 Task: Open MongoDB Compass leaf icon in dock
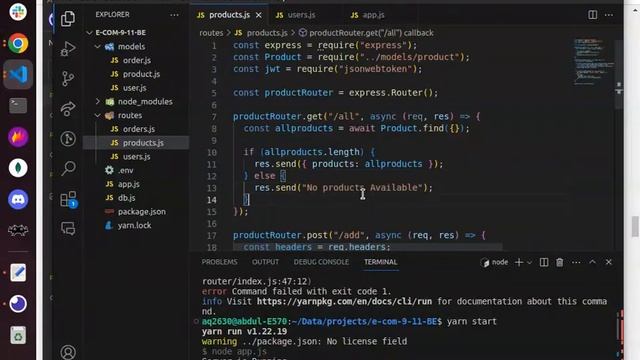(18, 168)
